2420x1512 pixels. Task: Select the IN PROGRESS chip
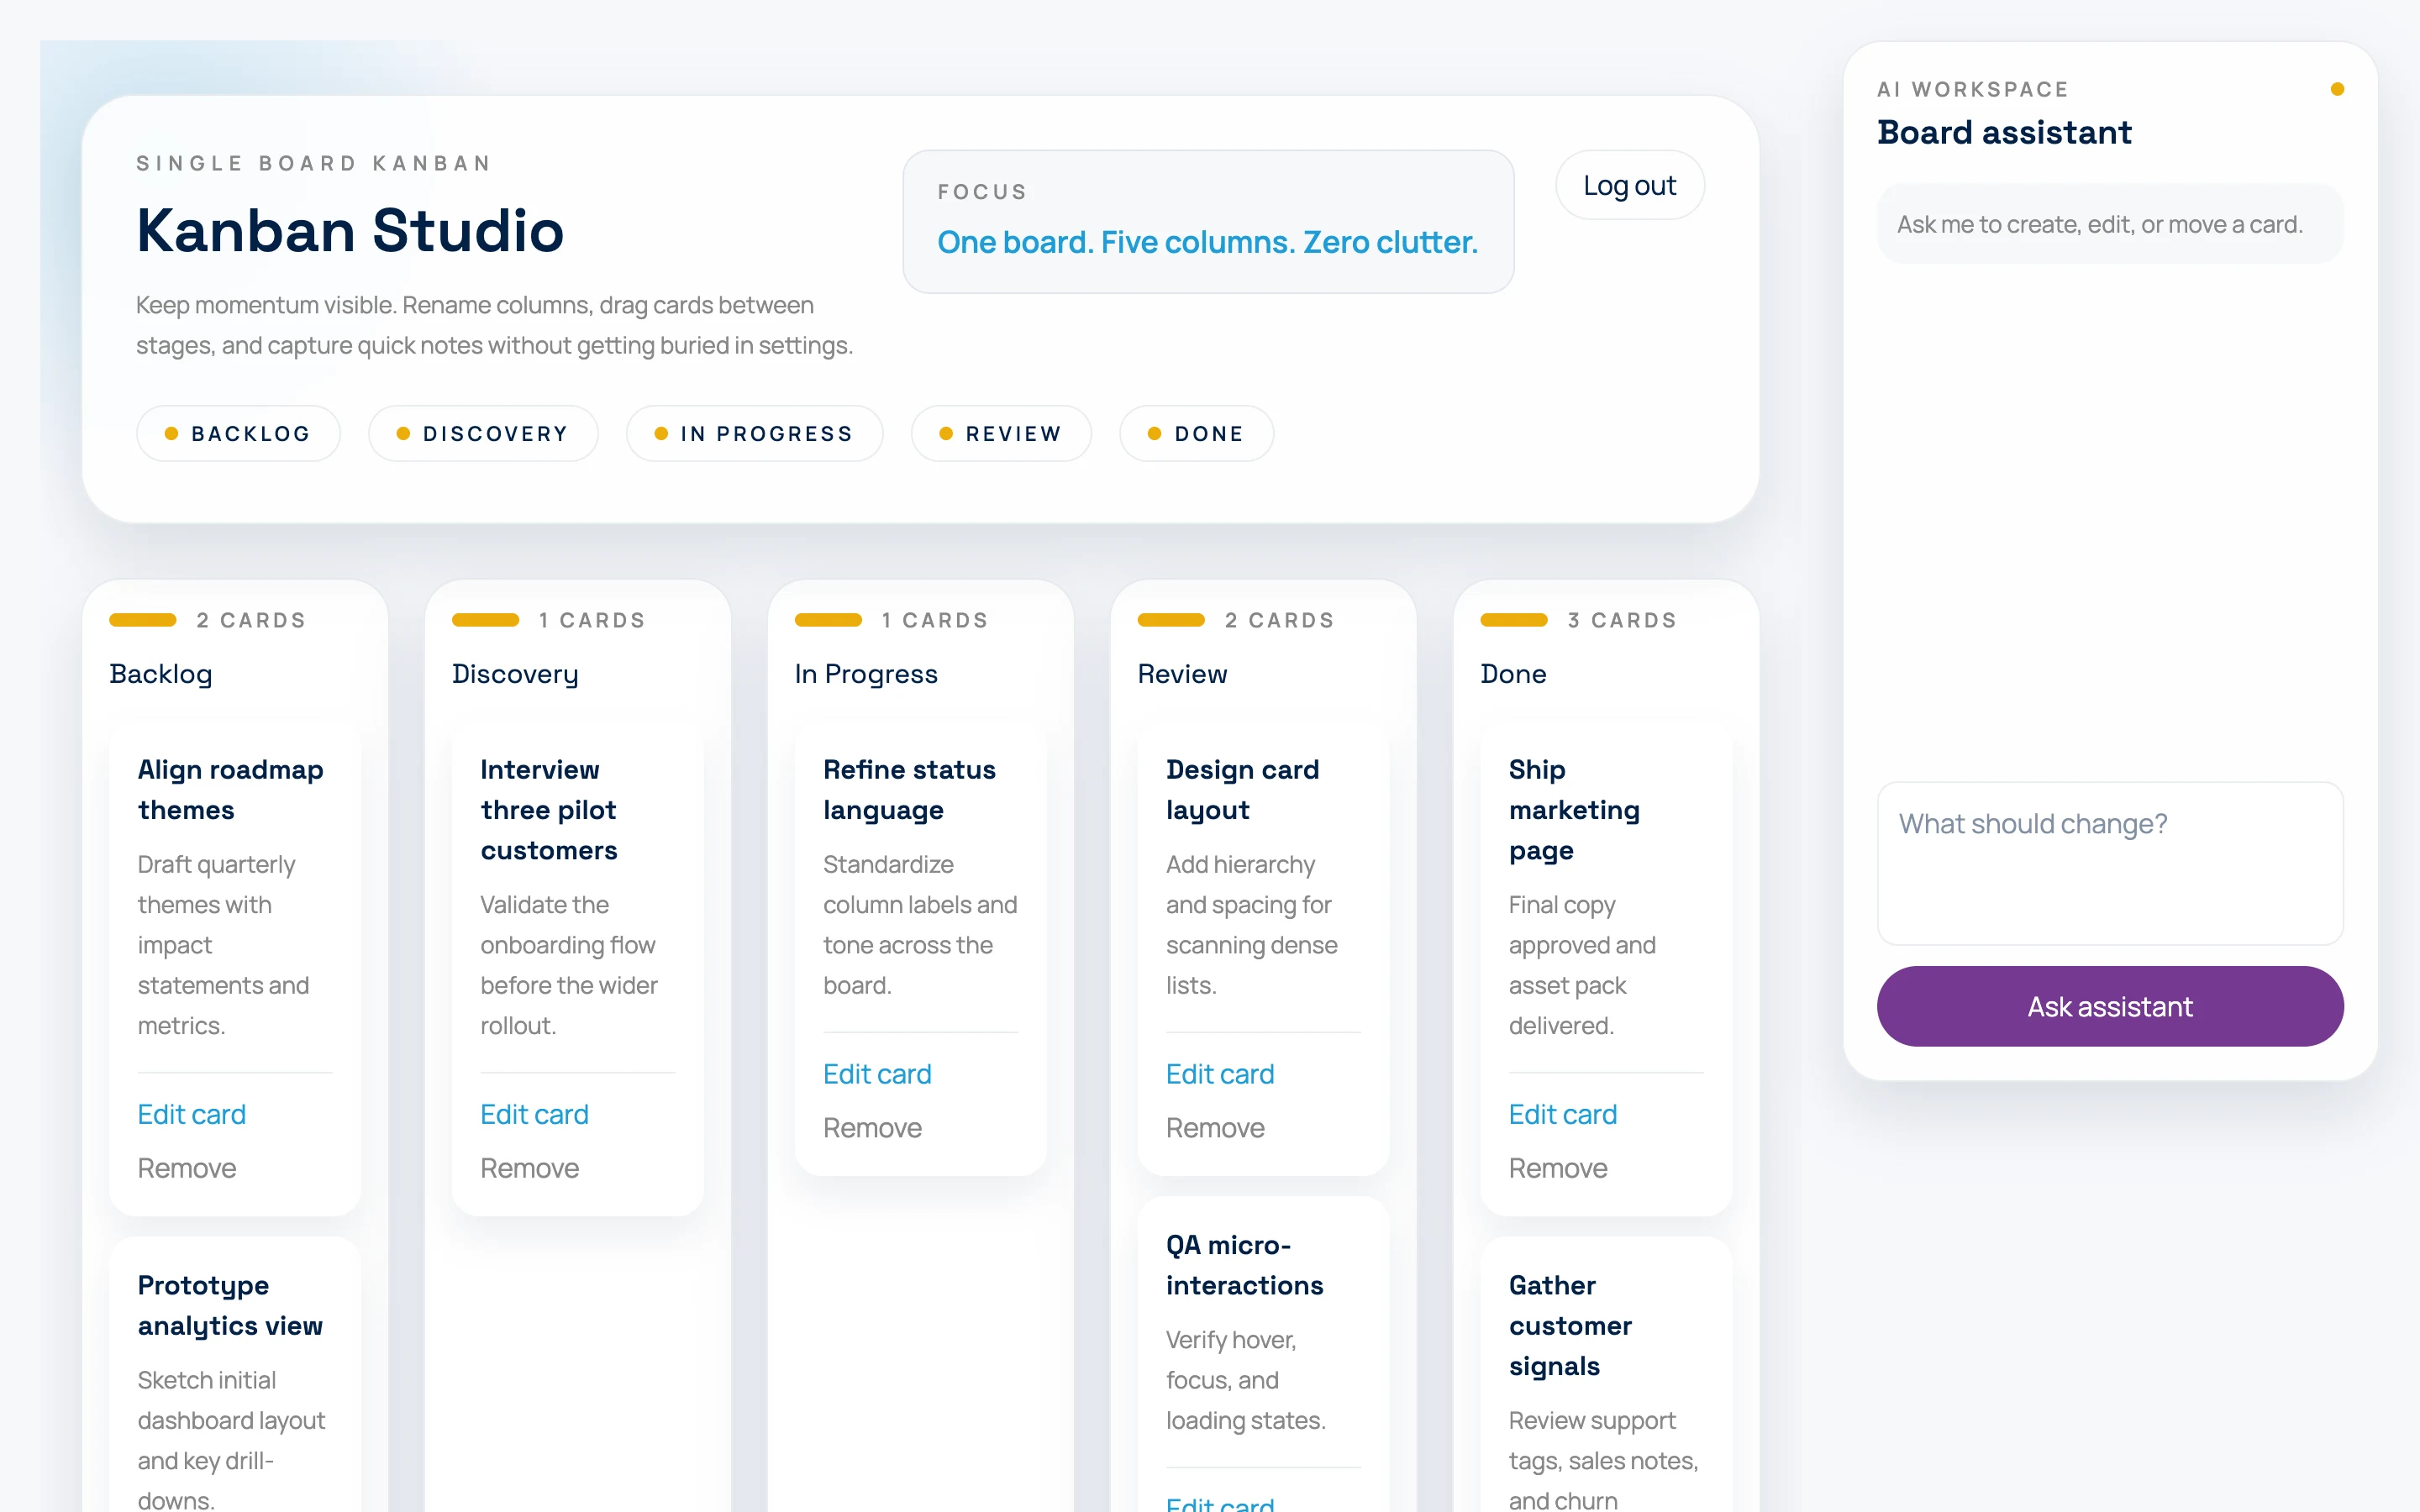pos(754,433)
